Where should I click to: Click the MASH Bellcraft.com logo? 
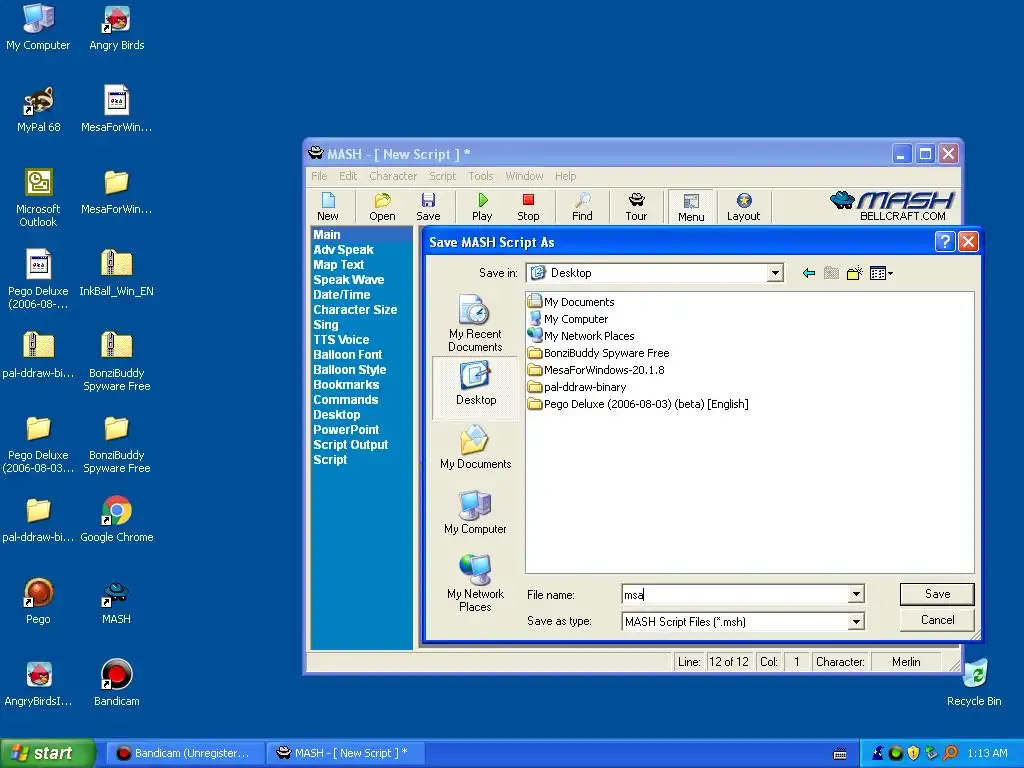[893, 206]
